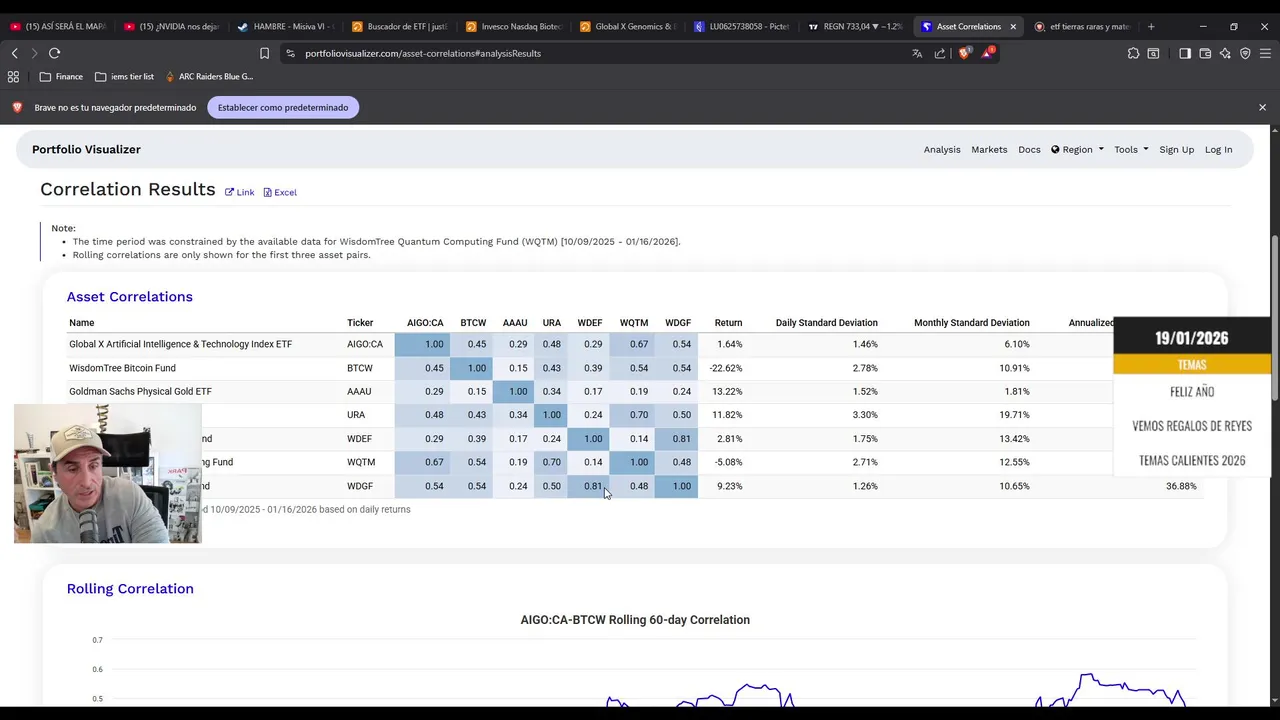Viewport: 1280px width, 720px height.
Task: Switch to etf tierras raras tab
Action: pos(1083,27)
